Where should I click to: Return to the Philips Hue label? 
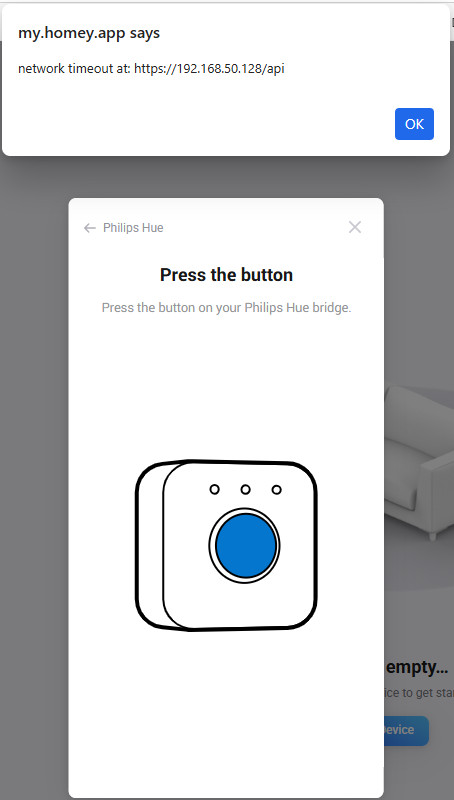(133, 228)
